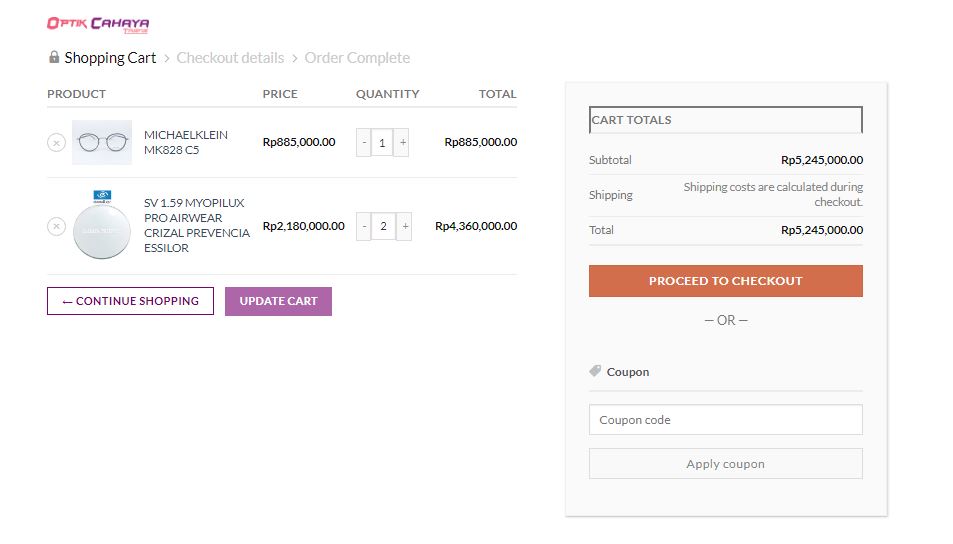Screen dimensions: 953x544
Task: Click the Michaelklein quantity number field
Action: (x=383, y=143)
